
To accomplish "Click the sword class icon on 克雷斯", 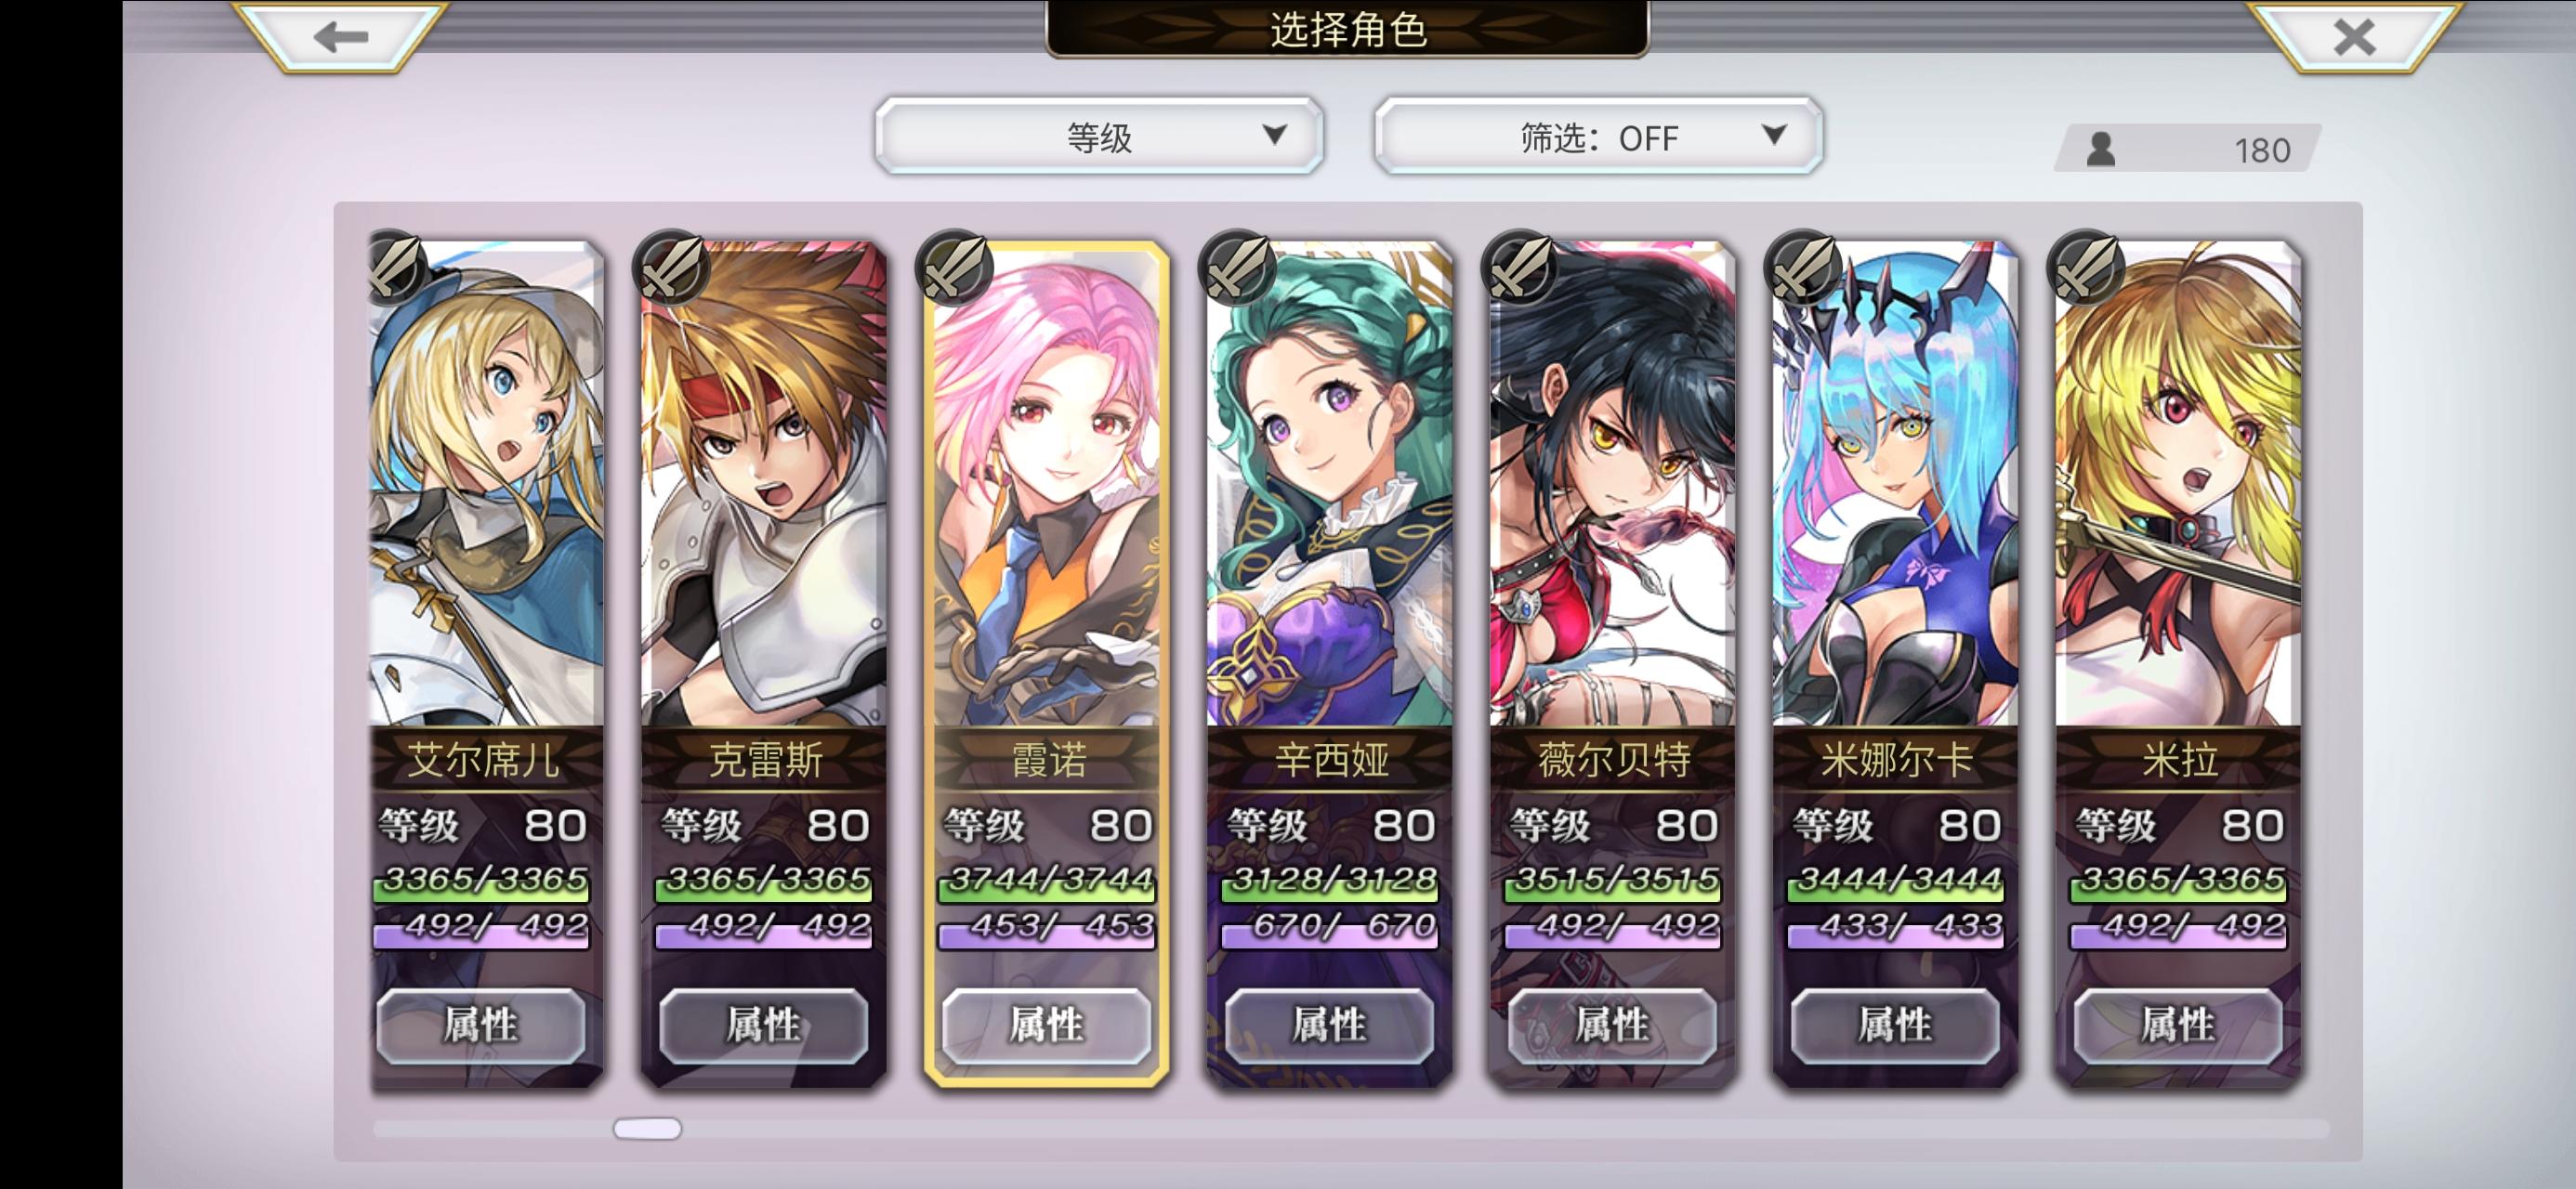I will 672,267.
